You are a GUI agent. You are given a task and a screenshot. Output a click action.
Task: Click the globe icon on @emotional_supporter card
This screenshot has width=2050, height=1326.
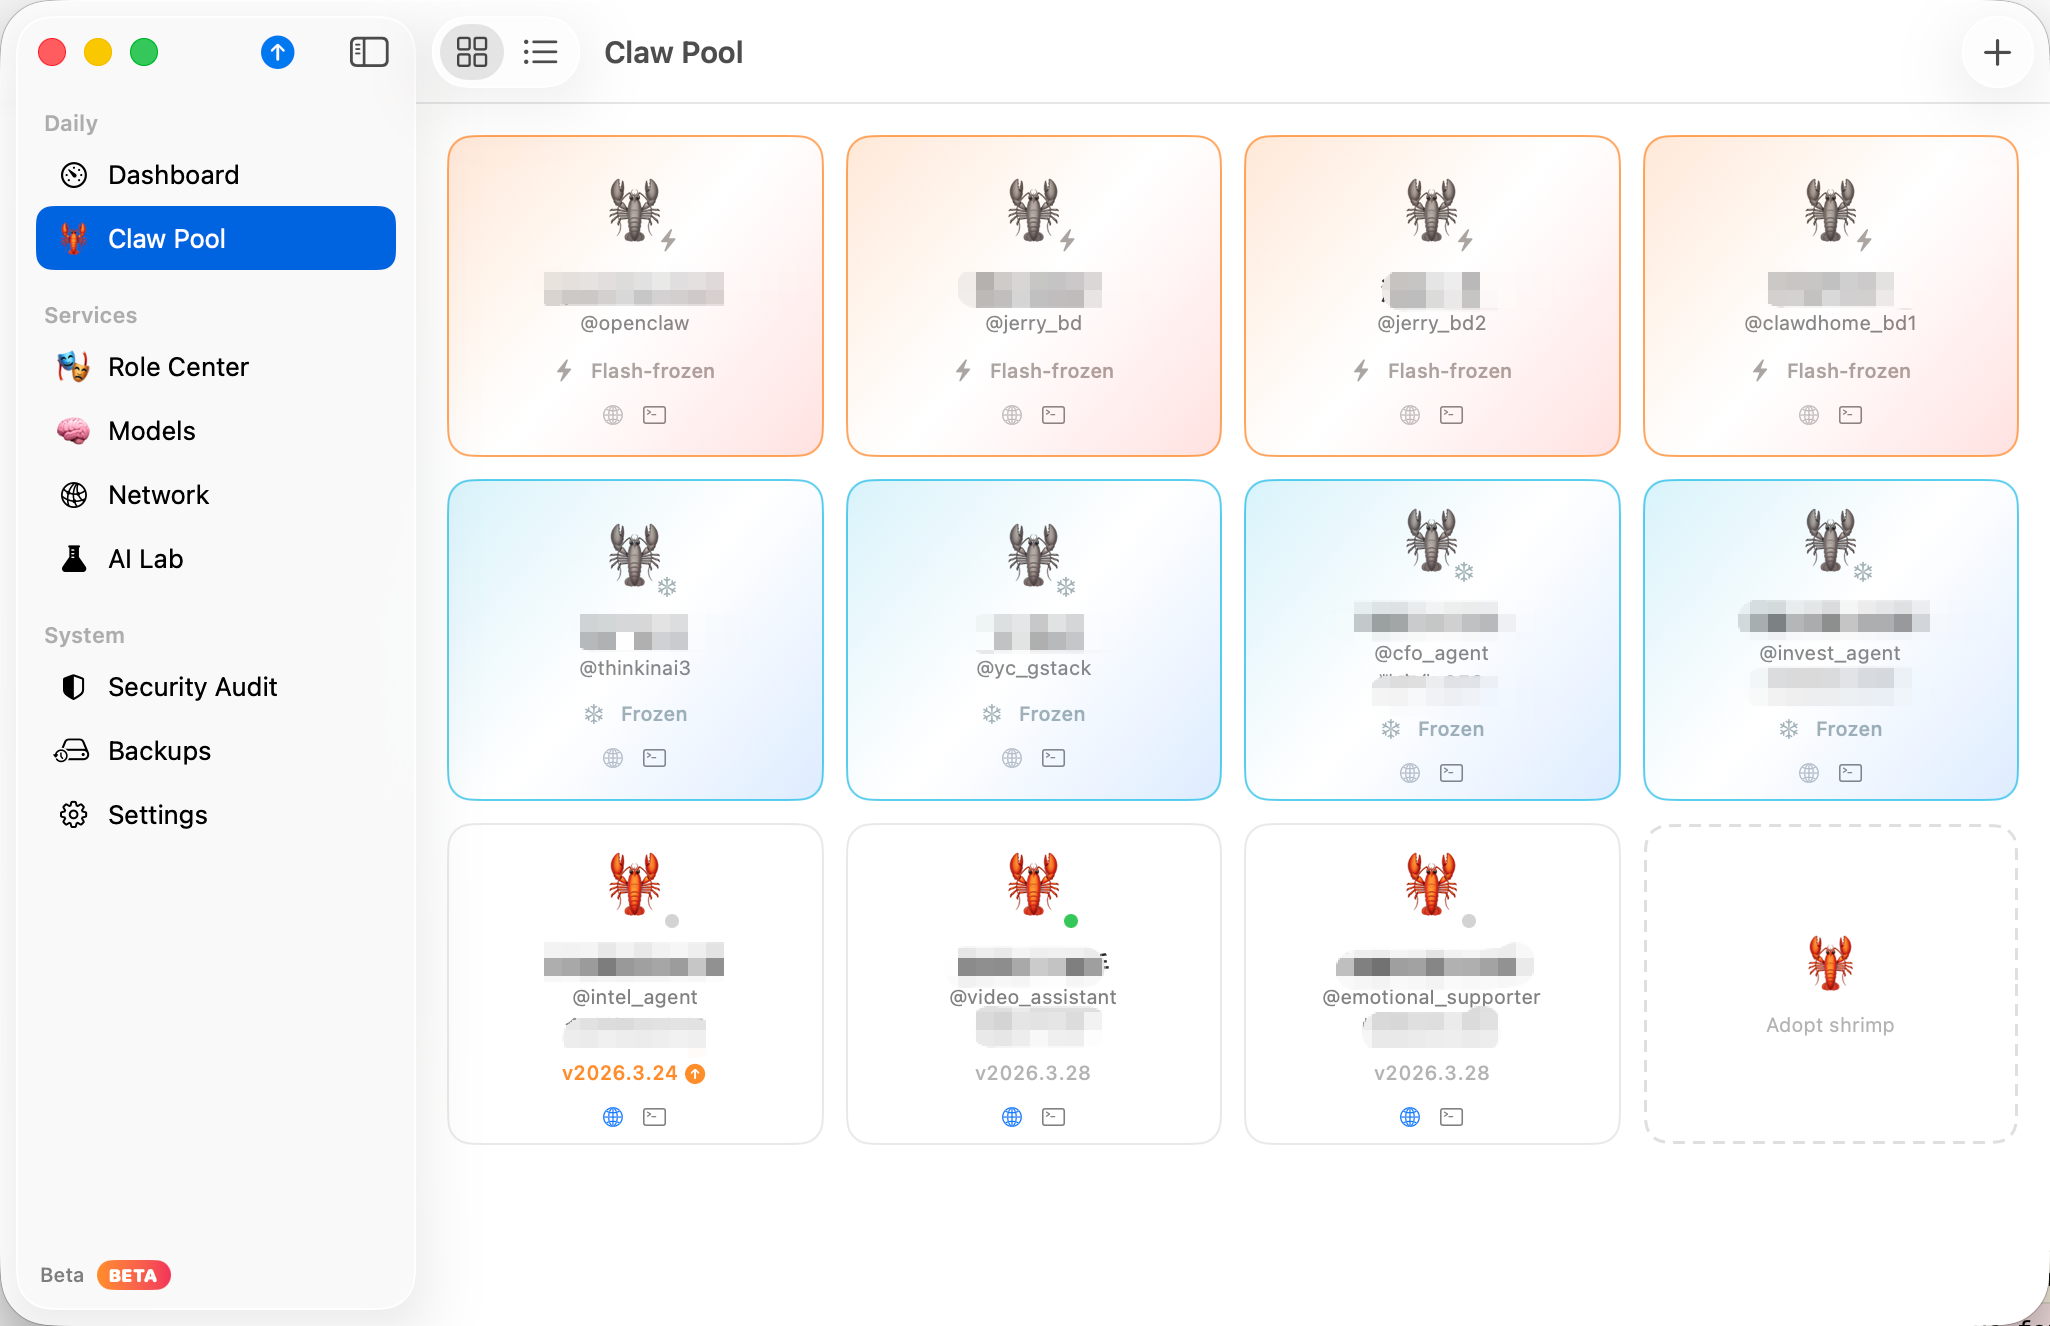click(1410, 1116)
